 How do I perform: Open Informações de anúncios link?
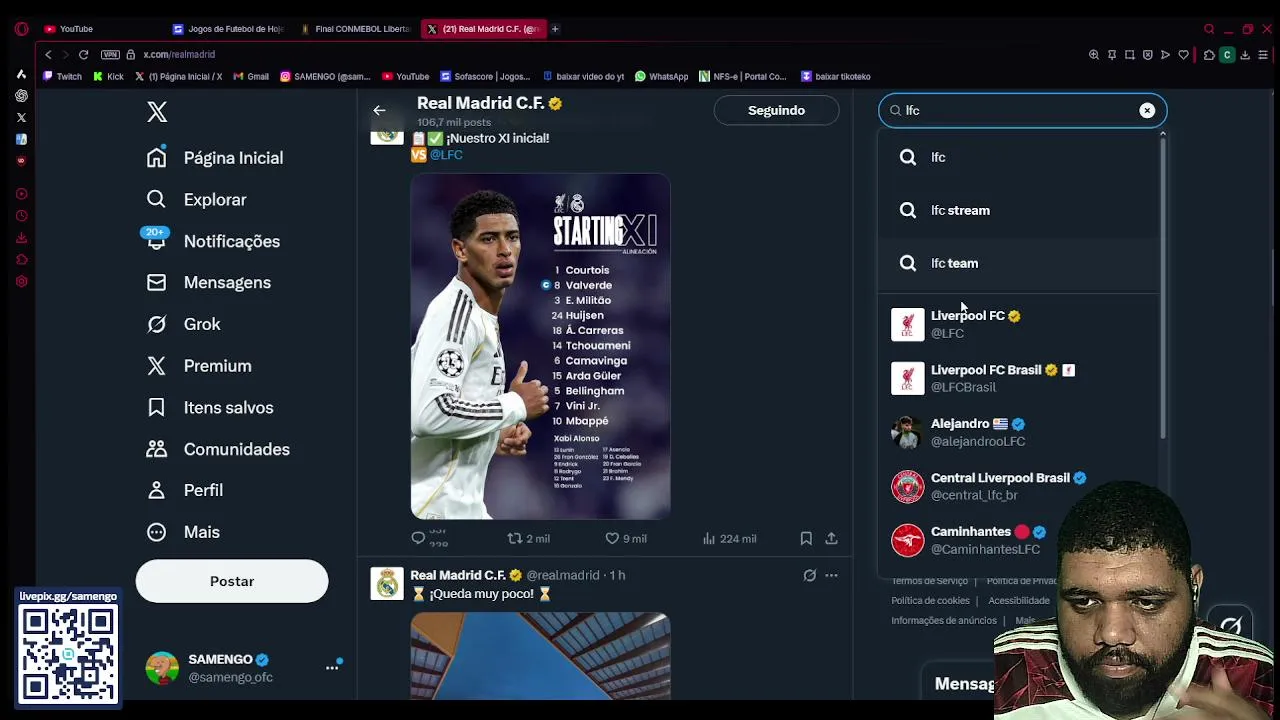[x=944, y=621]
